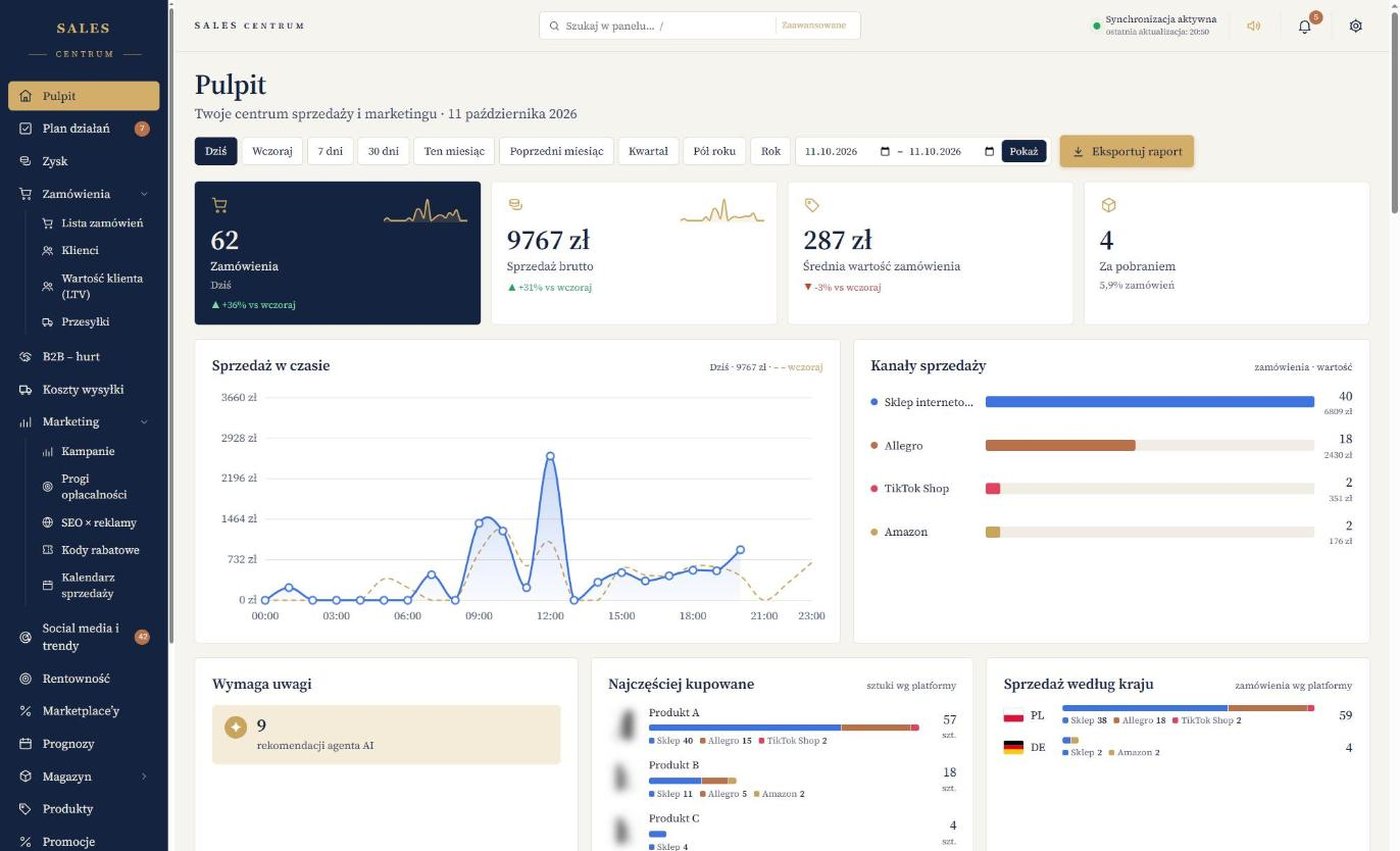Select the 7 dni period filter
The width and height of the screenshot is (1400, 851).
[x=330, y=151]
